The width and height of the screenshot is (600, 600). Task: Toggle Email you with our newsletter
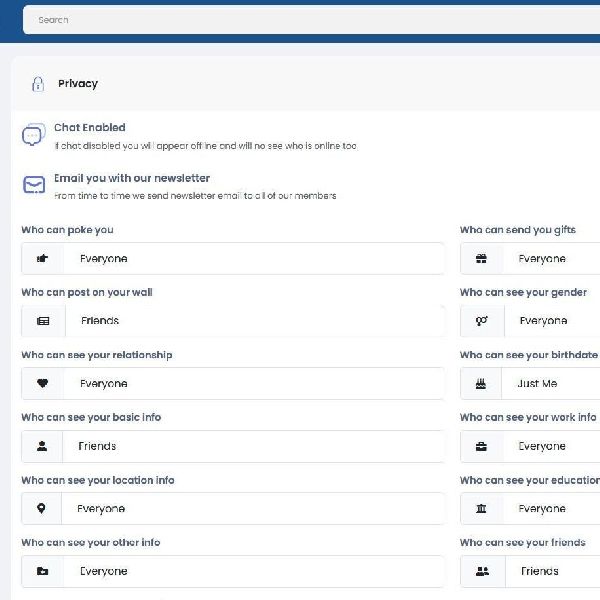(x=132, y=179)
